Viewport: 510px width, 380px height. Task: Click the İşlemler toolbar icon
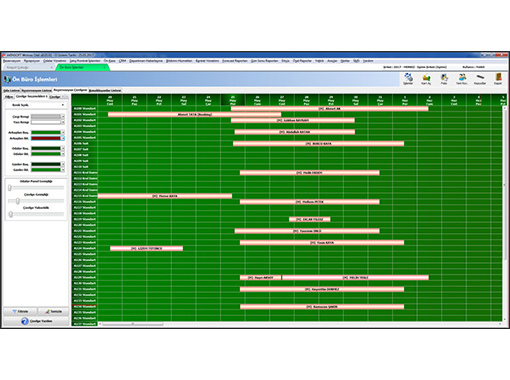[x=408, y=79]
